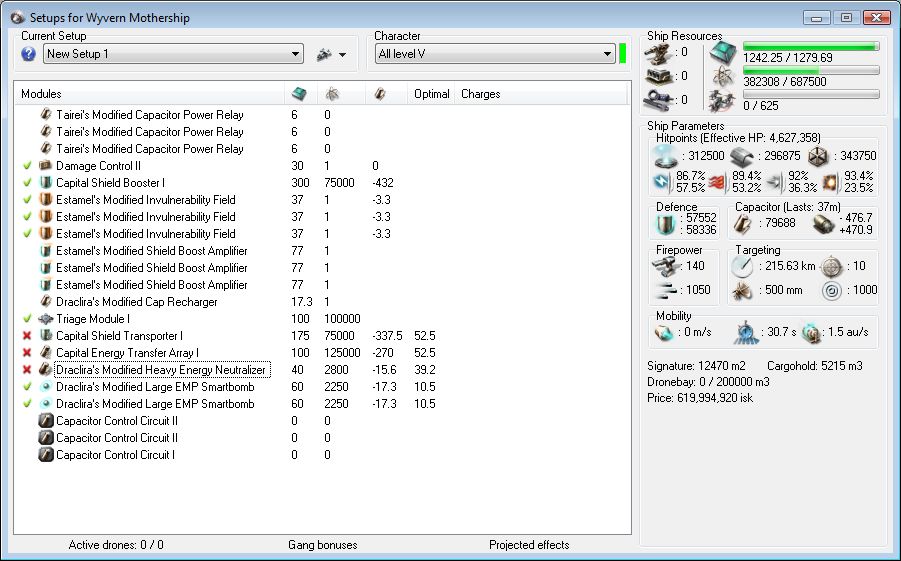Click the CPU icon in Ship Resources
This screenshot has width=901, height=561.
[x=722, y=53]
